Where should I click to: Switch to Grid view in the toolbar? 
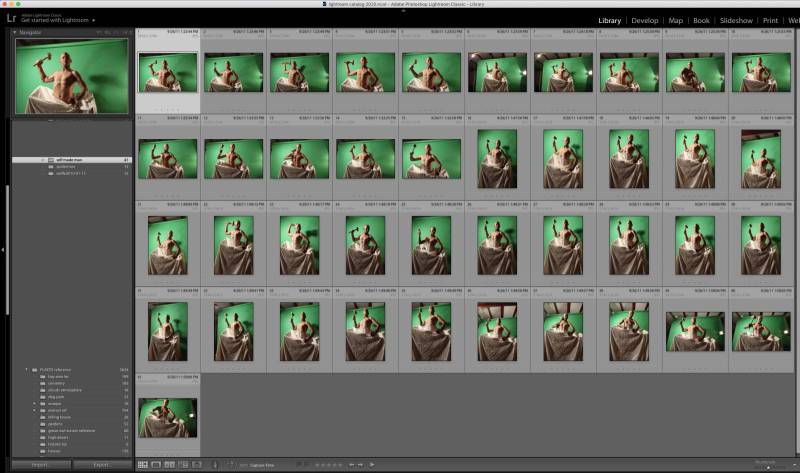point(142,465)
